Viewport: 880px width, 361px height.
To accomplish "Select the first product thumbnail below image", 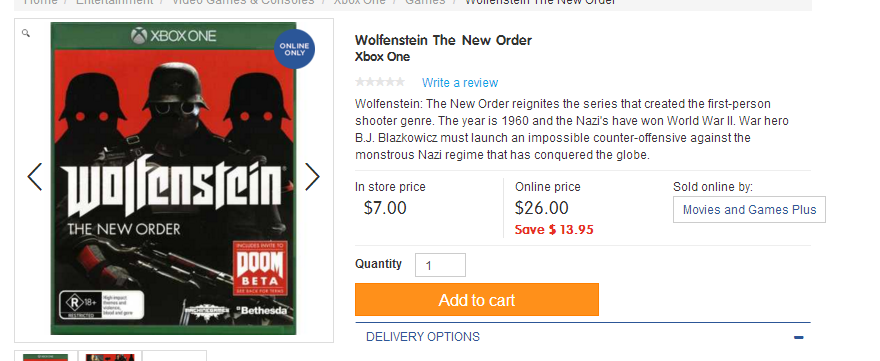I will pyautogui.click(x=46, y=356).
